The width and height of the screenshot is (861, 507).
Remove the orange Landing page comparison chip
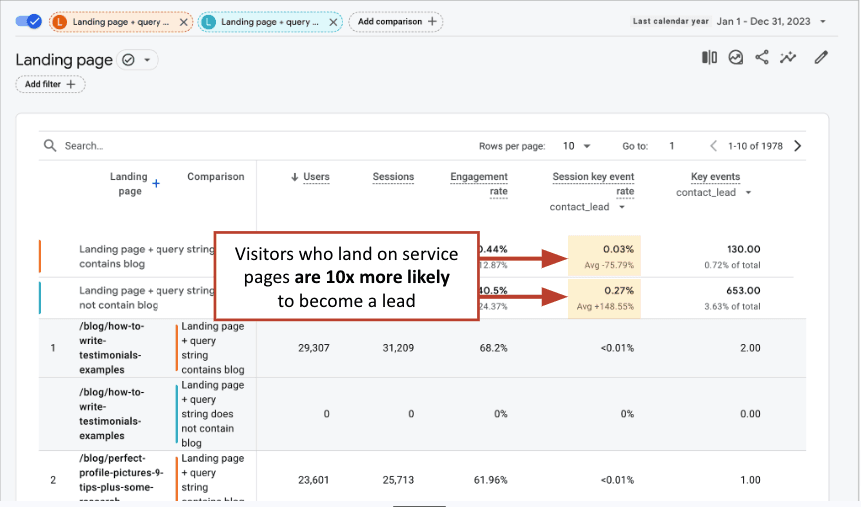click(183, 21)
